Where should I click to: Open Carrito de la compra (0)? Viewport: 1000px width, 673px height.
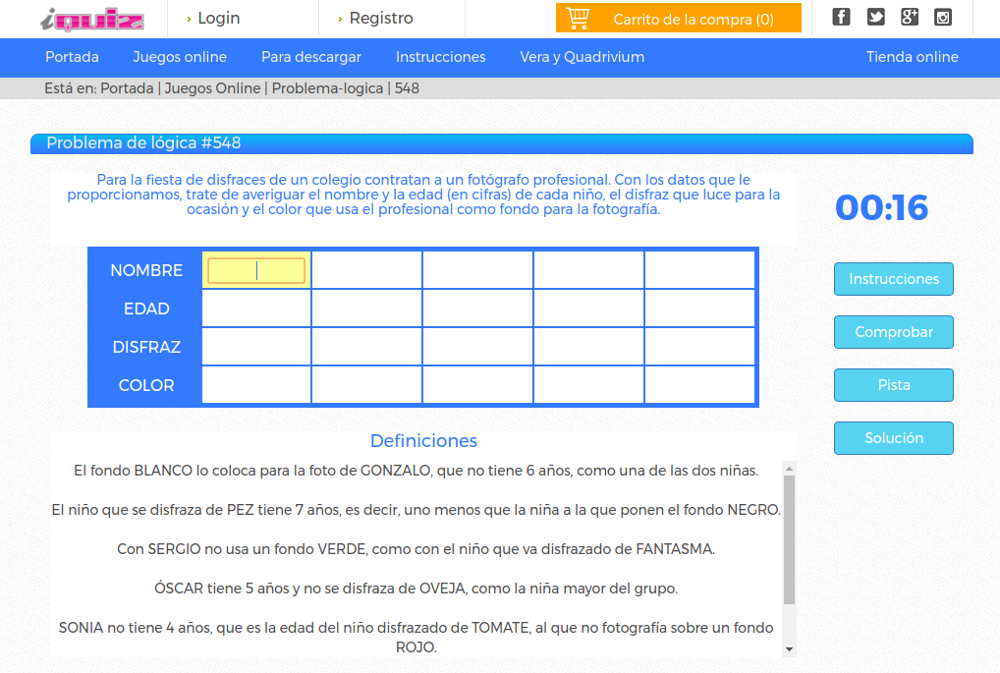(x=679, y=18)
